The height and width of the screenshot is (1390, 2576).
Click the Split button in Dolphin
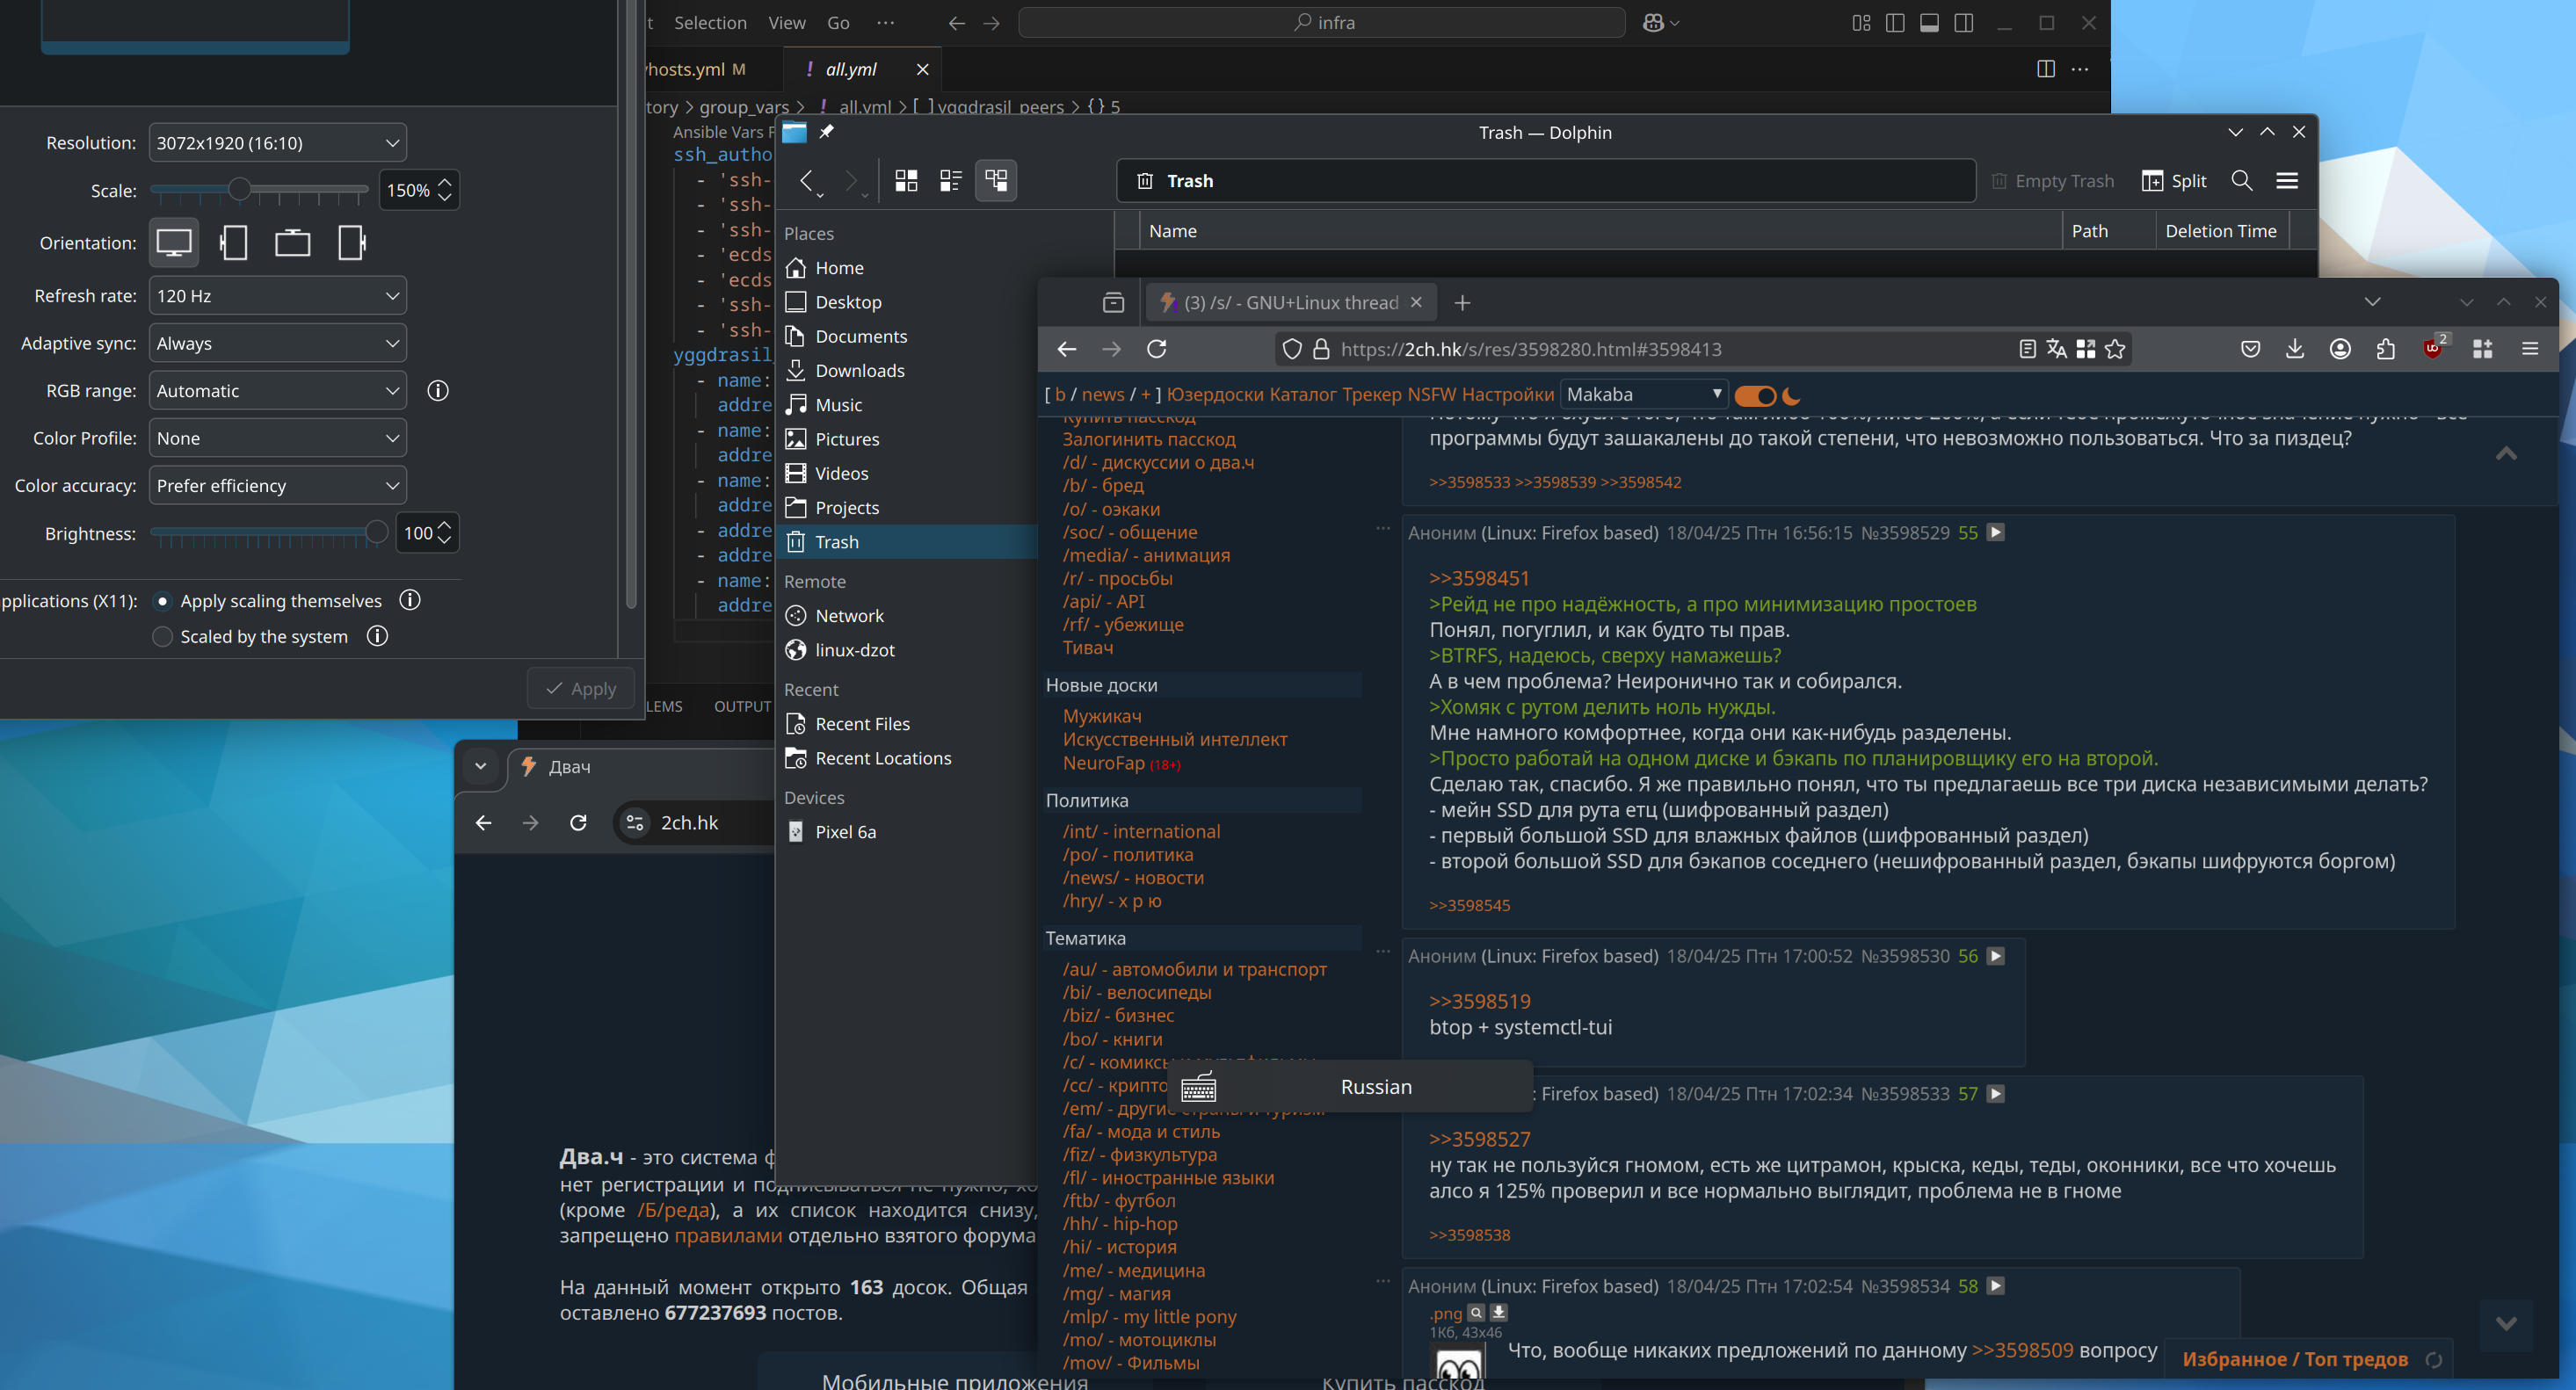2173,181
